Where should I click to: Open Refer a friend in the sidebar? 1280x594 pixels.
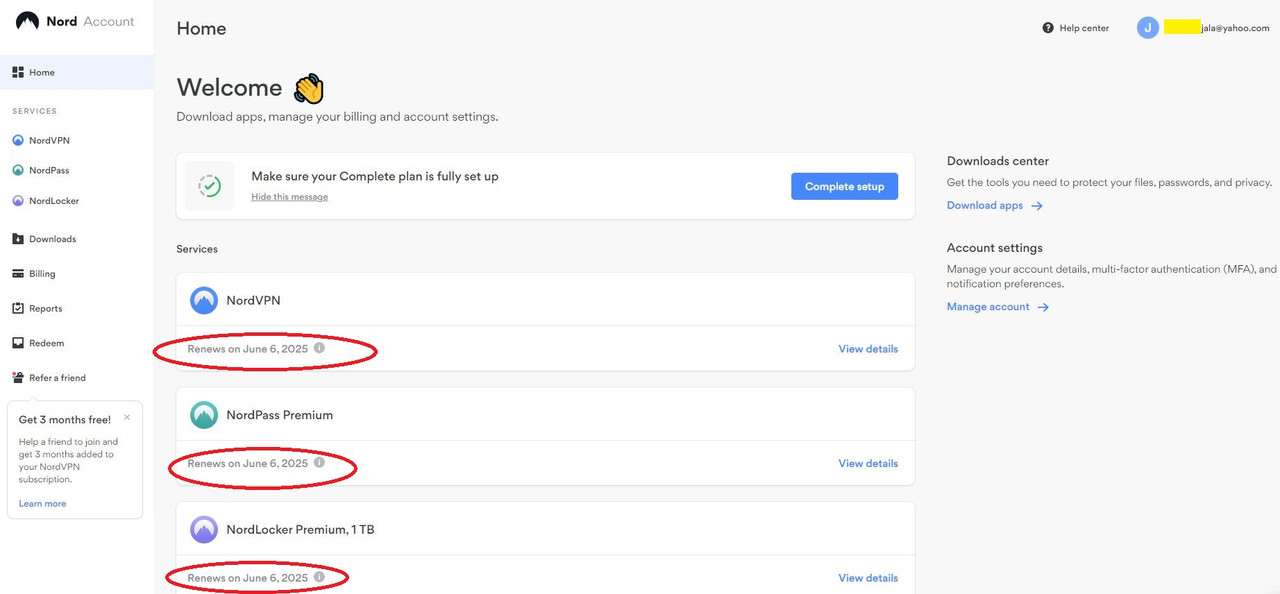(57, 378)
